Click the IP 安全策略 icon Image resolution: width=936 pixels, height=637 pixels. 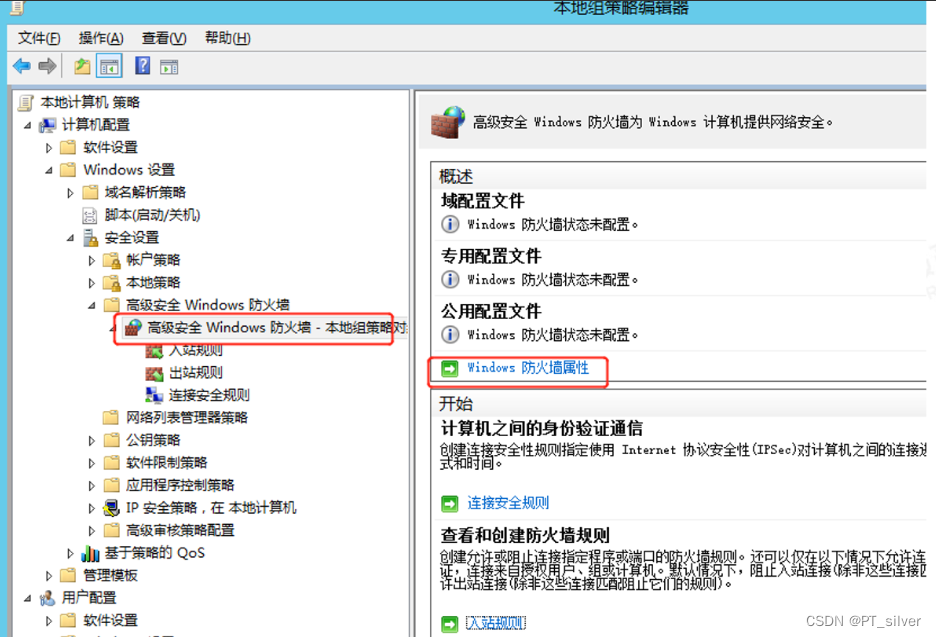[x=112, y=508]
